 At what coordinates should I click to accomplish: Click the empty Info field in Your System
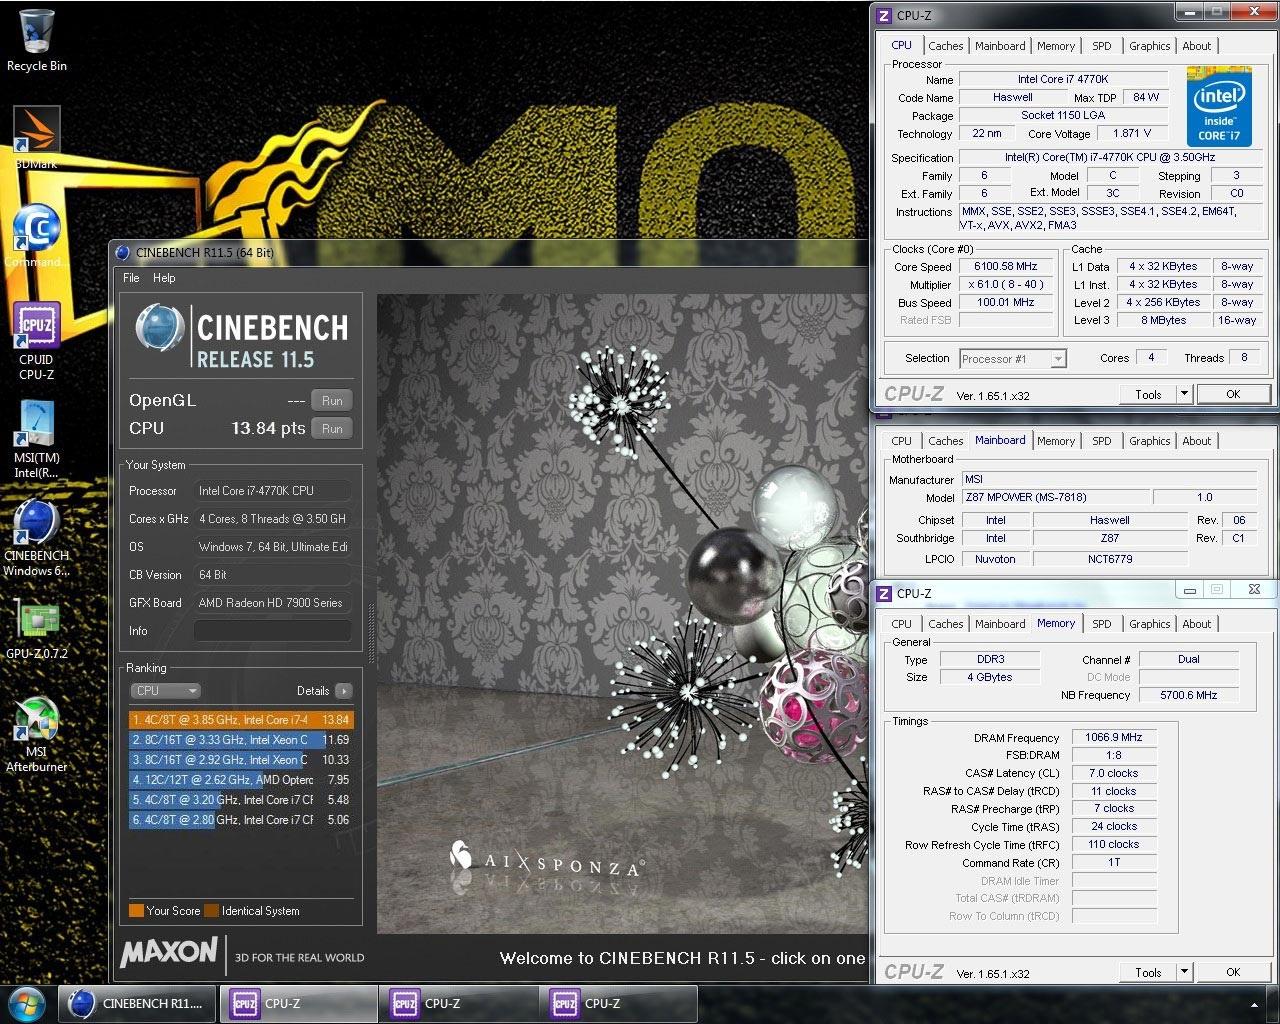272,631
